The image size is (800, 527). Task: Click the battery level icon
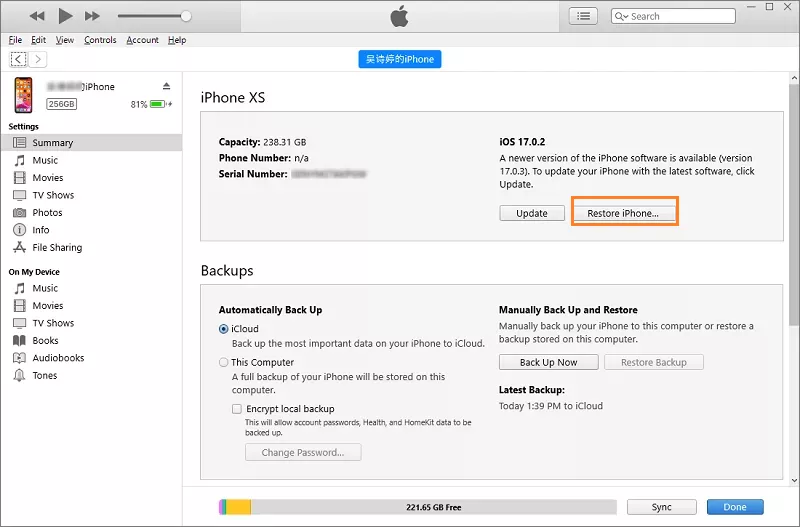point(158,104)
